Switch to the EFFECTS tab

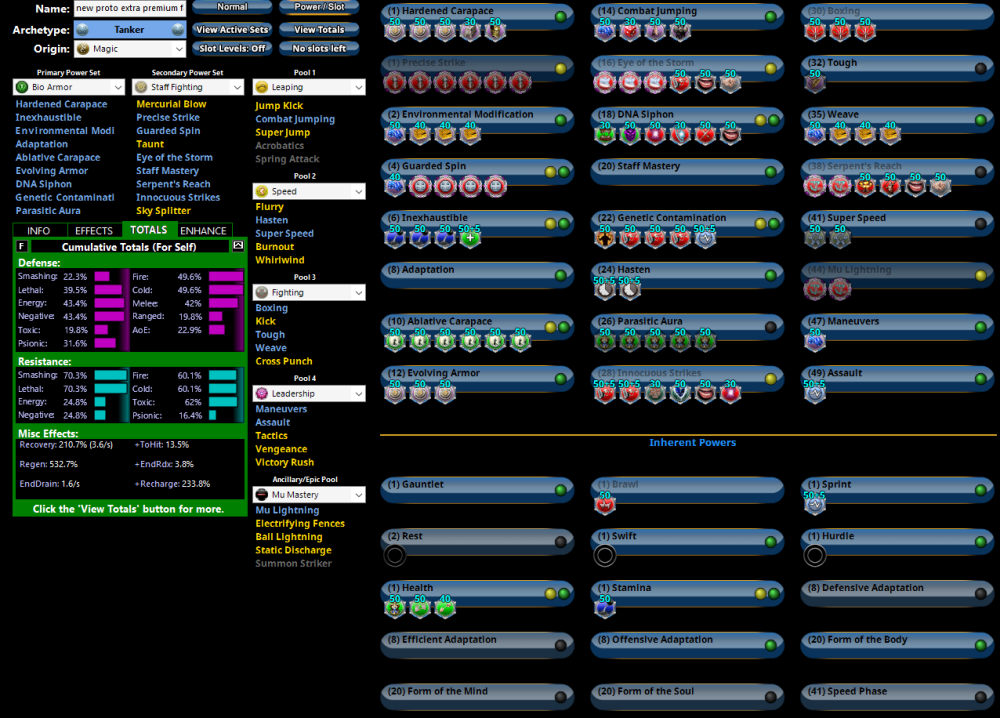coord(94,230)
